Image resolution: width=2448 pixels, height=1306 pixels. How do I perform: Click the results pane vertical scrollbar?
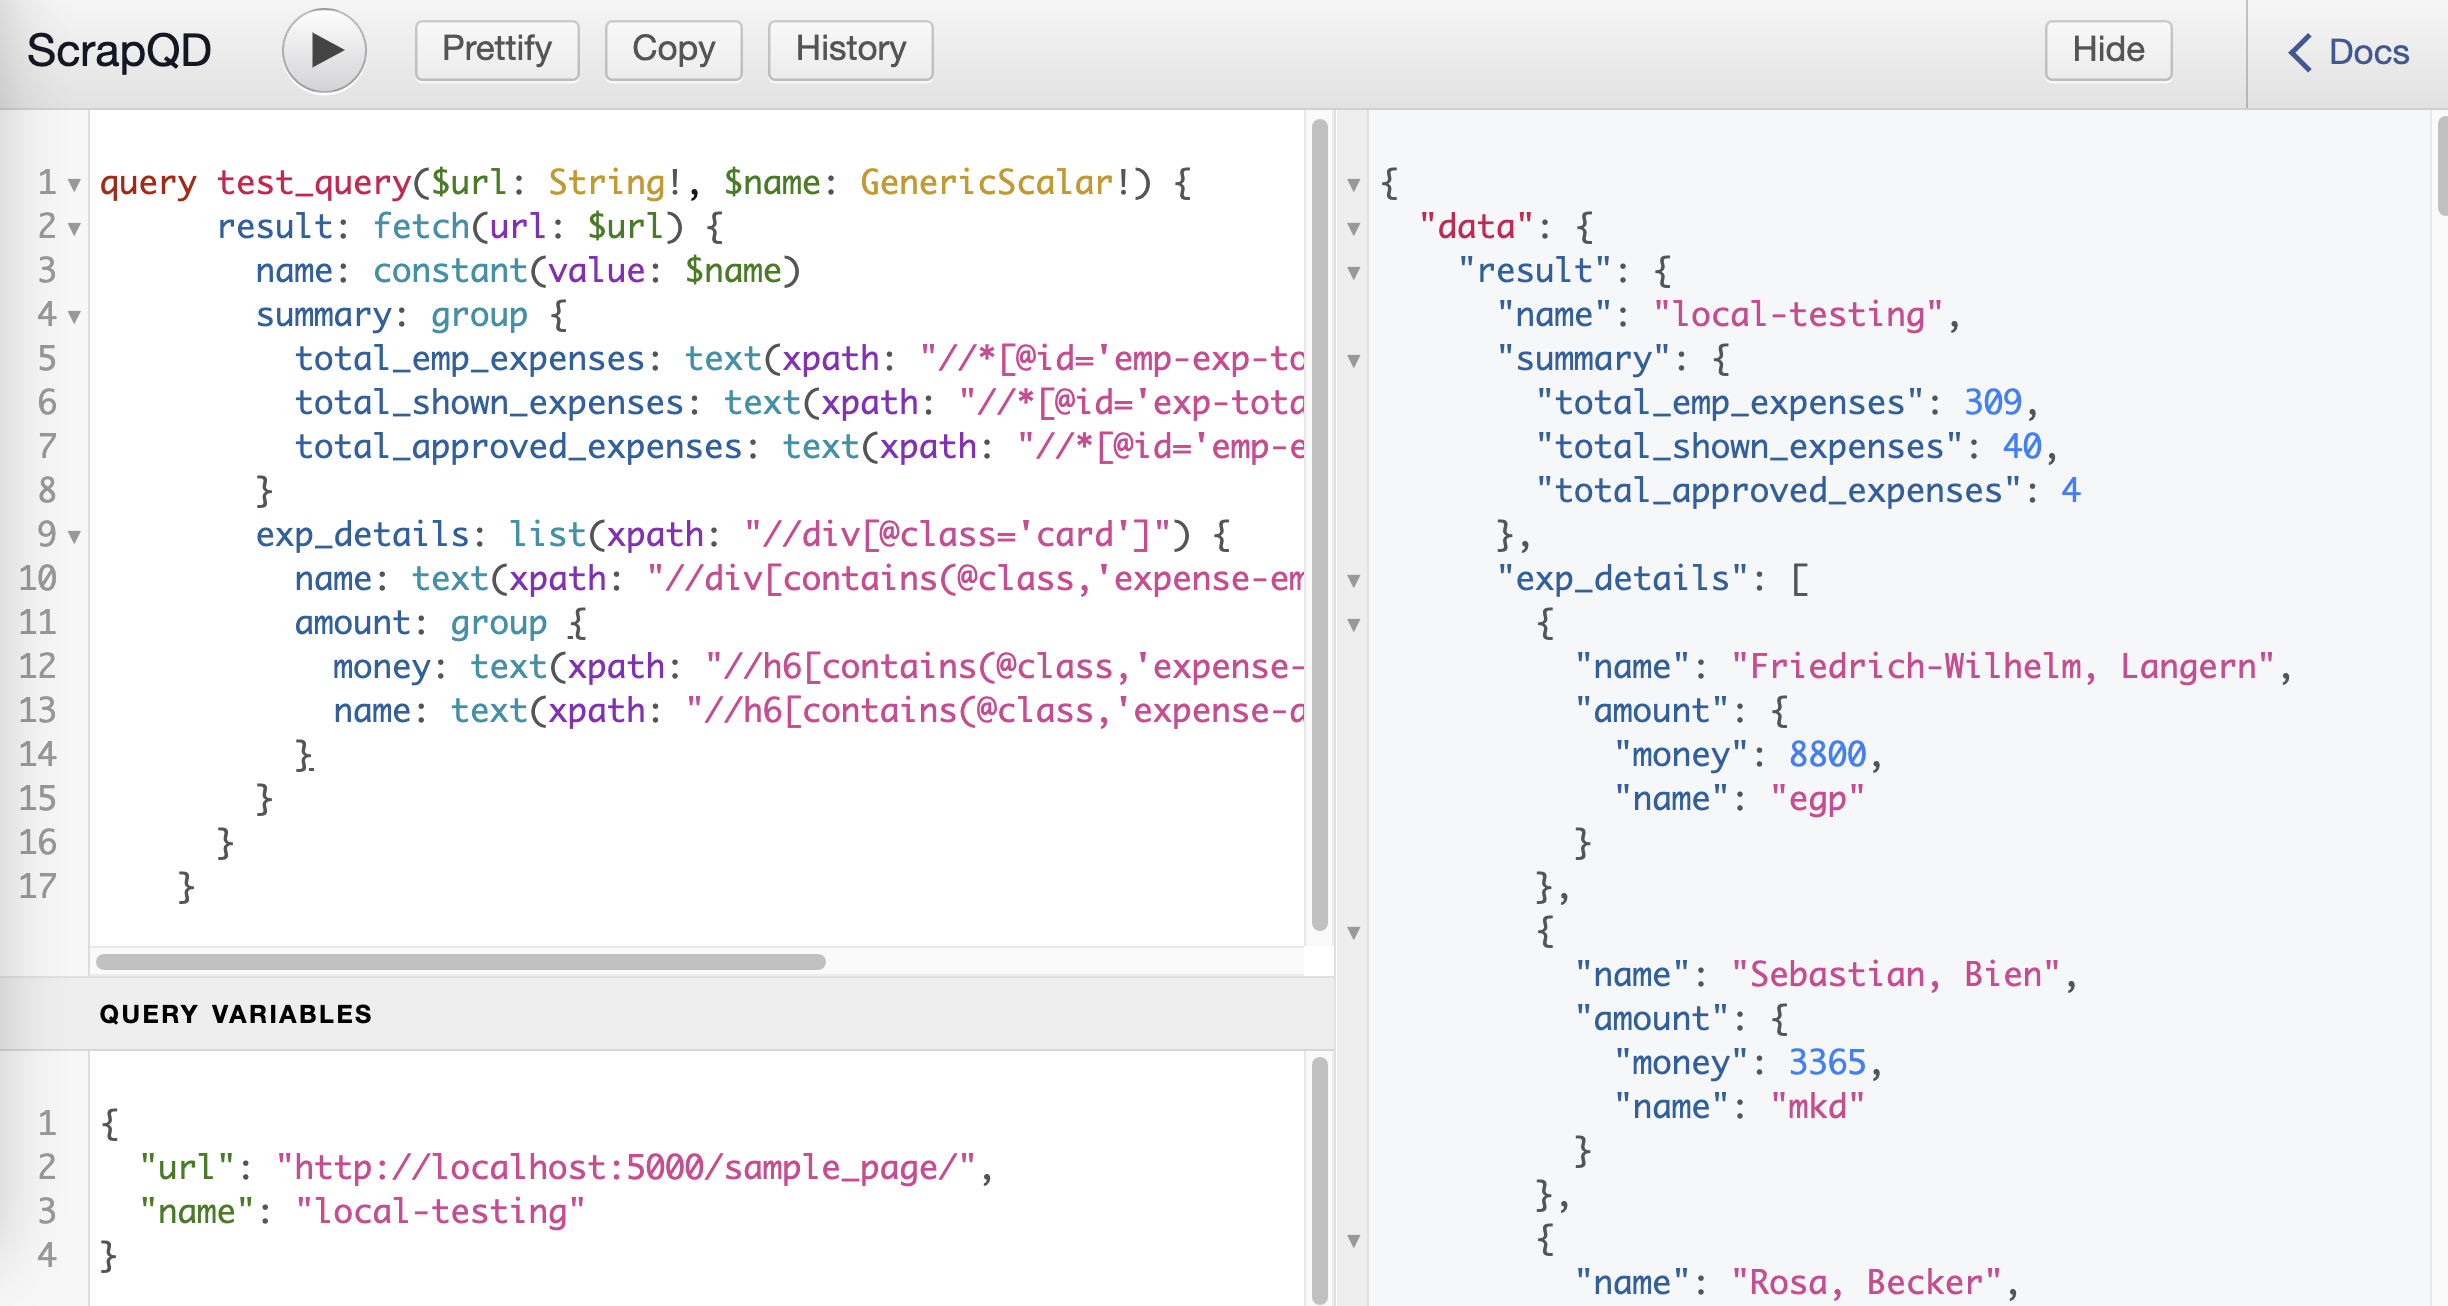tap(2442, 165)
